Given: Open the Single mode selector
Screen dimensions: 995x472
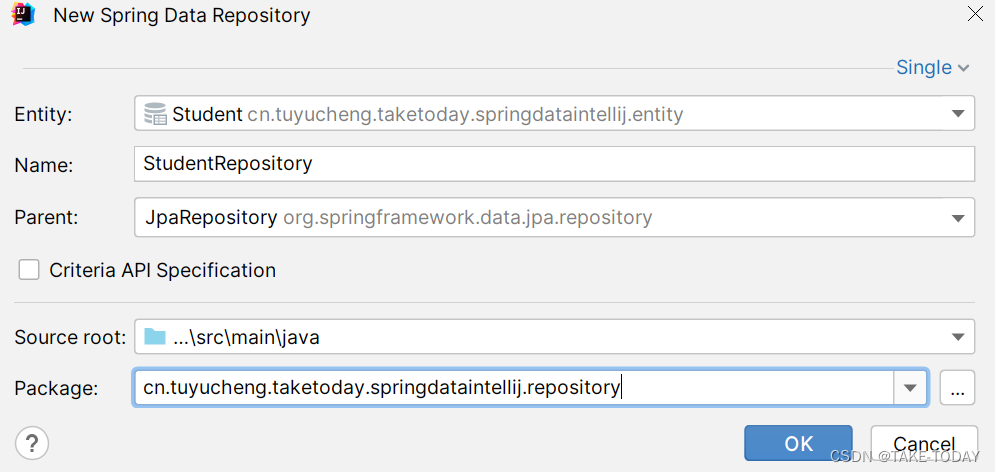Looking at the screenshot, I should [x=932, y=68].
